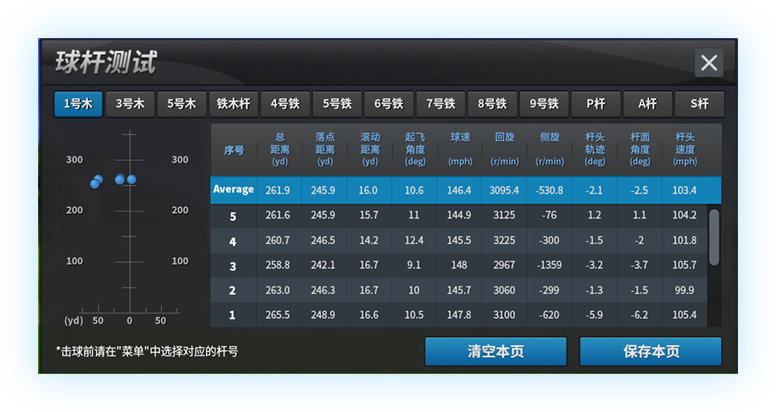Choose the 6号铁 tab
This screenshot has width=776, height=412.
389,104
